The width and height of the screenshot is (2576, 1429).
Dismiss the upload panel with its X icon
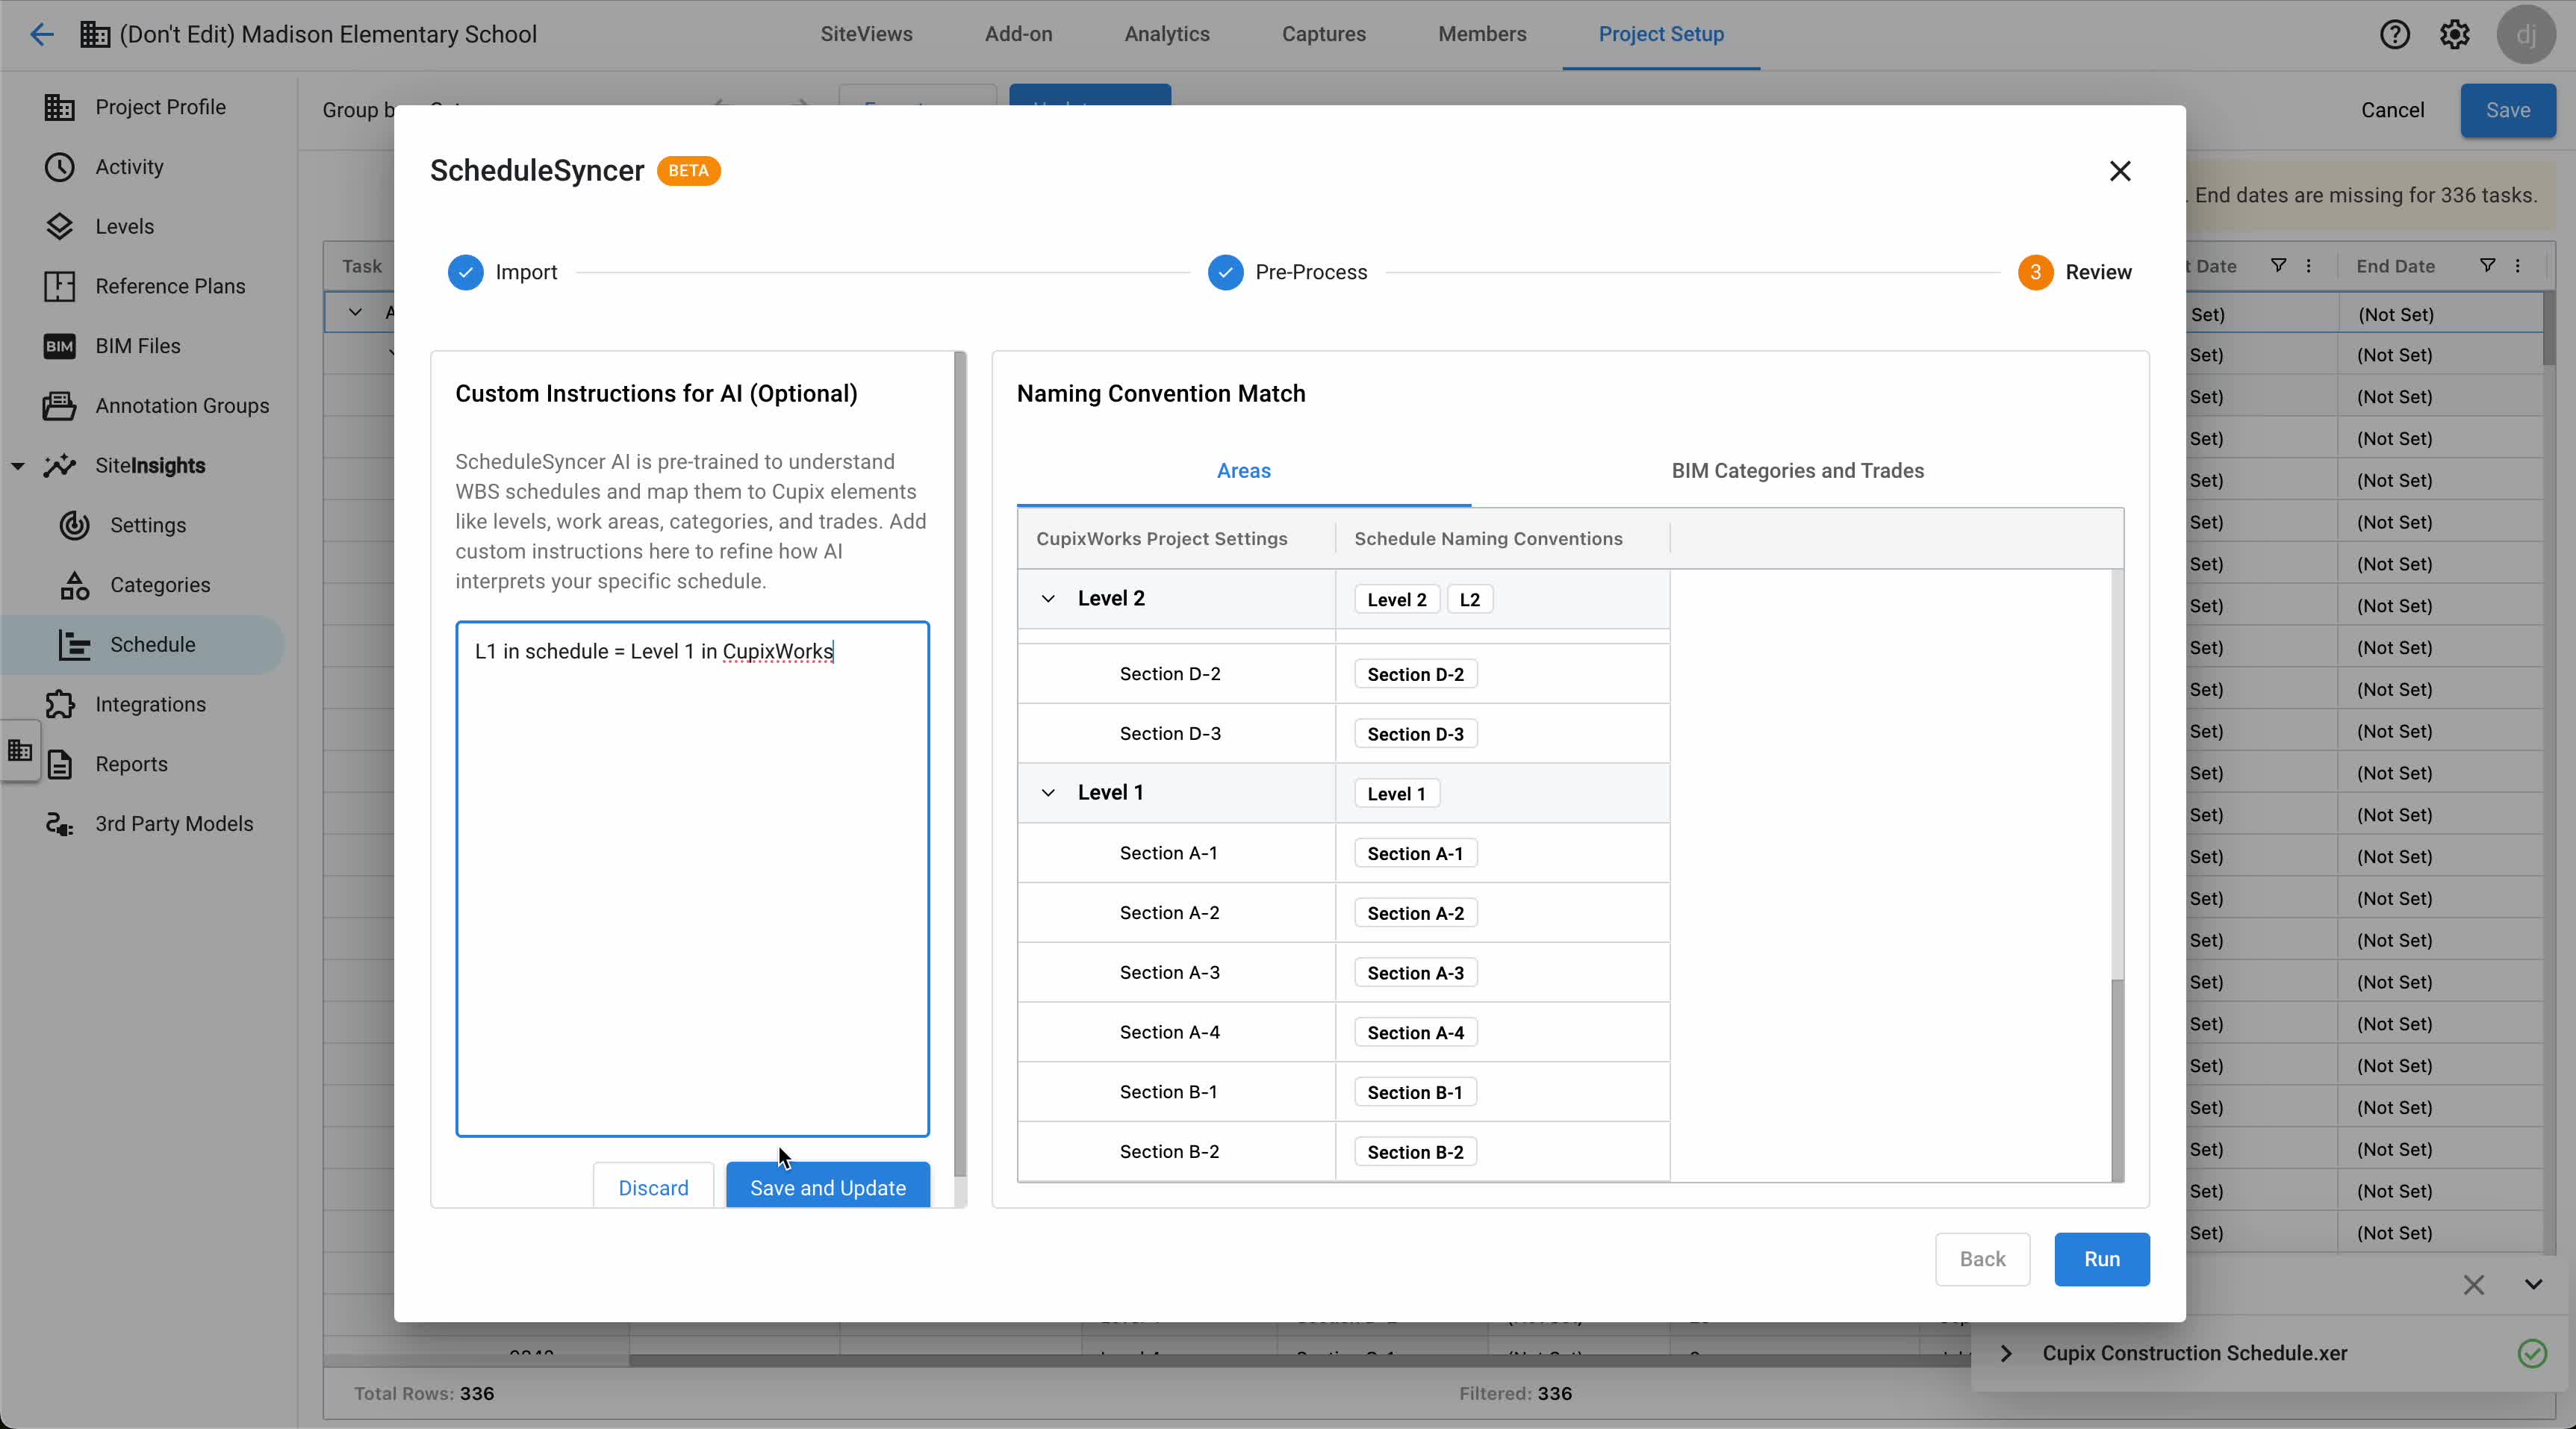point(2473,1284)
